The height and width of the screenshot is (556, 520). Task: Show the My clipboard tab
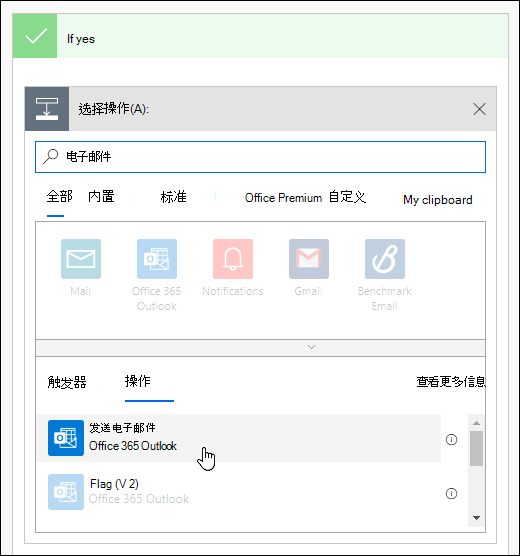(438, 200)
